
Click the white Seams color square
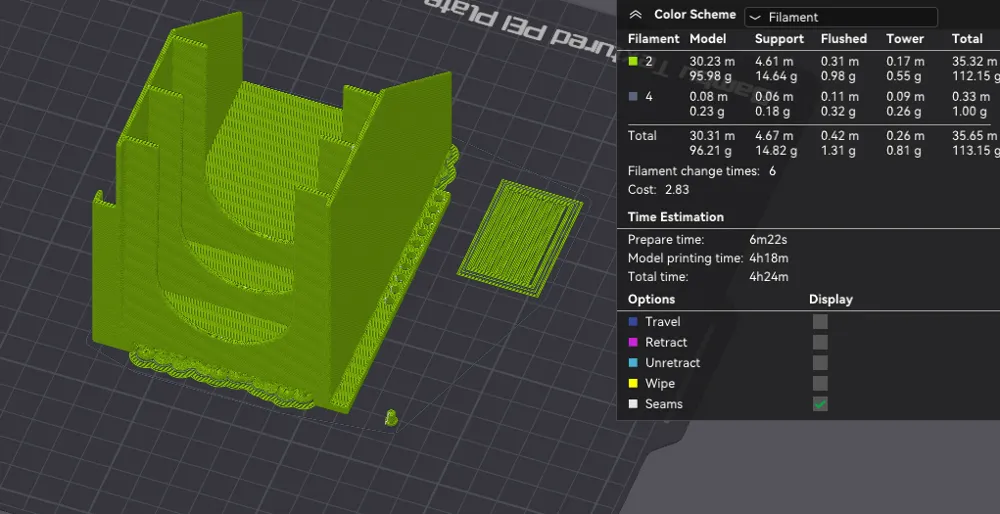[x=633, y=404]
